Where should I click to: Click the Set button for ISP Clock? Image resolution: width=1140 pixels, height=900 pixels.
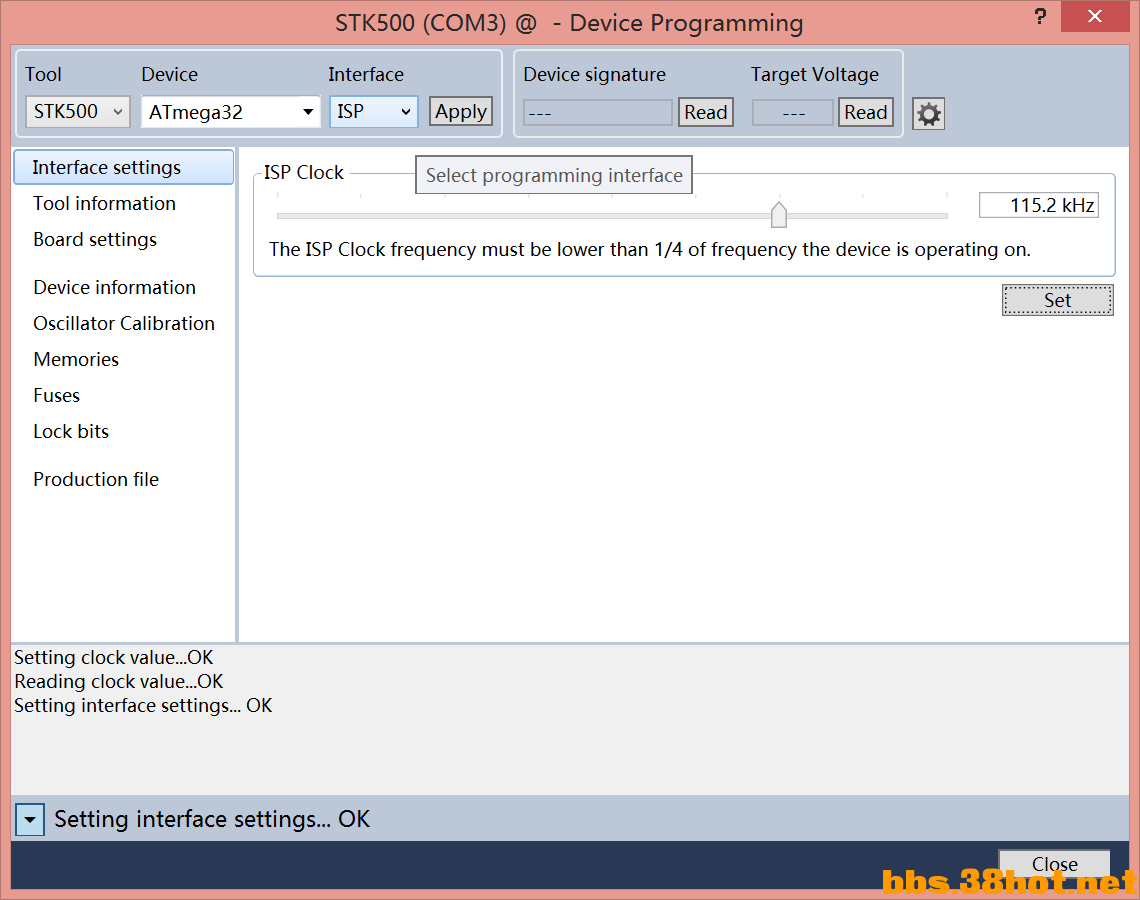1057,300
